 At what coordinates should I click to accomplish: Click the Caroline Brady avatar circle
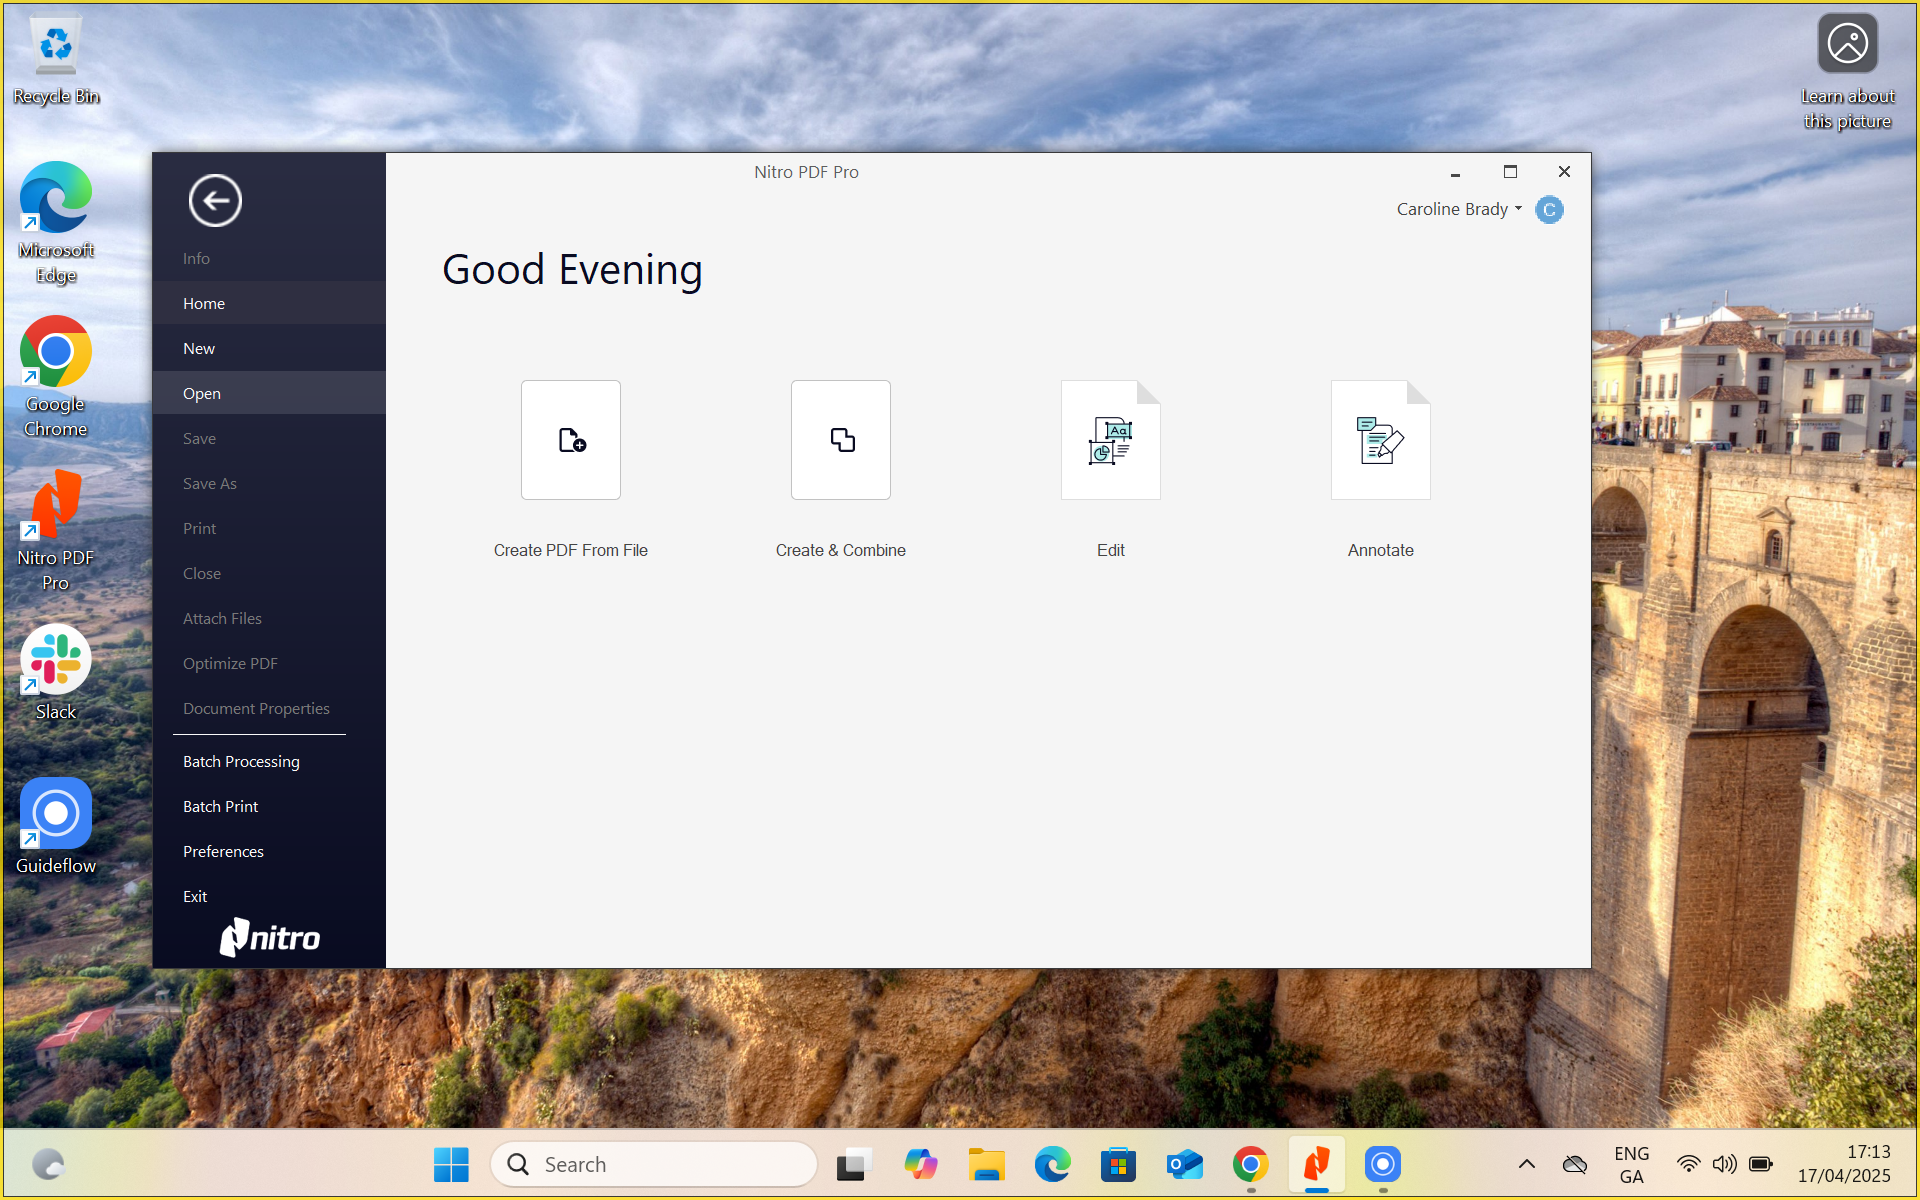[x=1549, y=210]
